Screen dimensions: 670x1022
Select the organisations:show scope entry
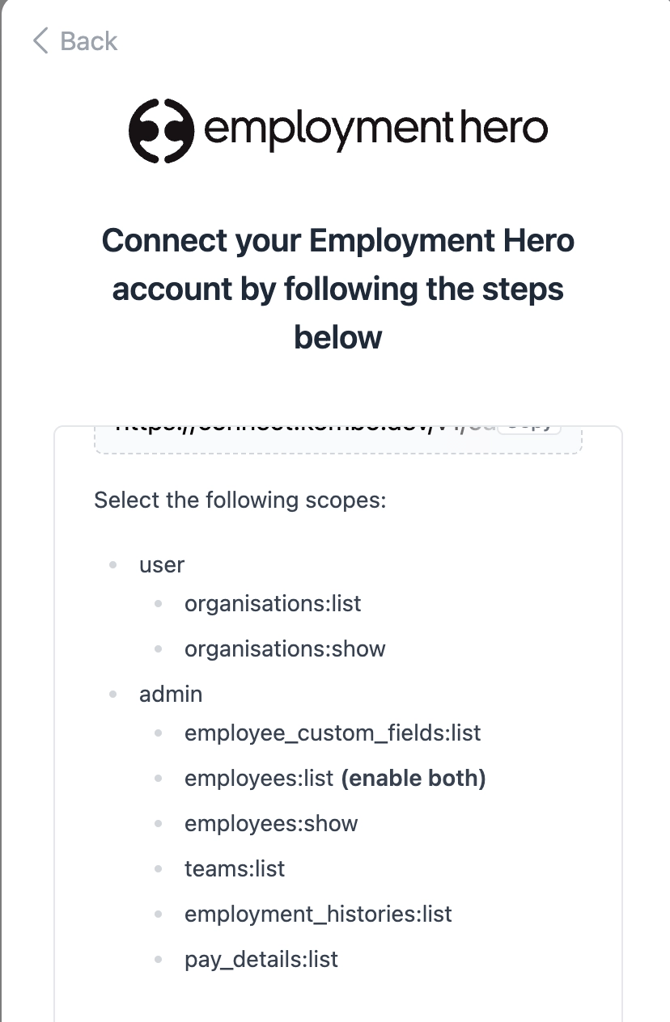pyautogui.click(x=285, y=649)
